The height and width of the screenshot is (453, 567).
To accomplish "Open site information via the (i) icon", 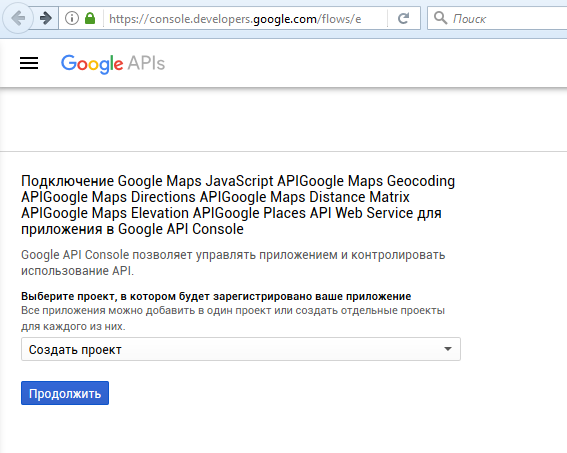I will point(72,18).
